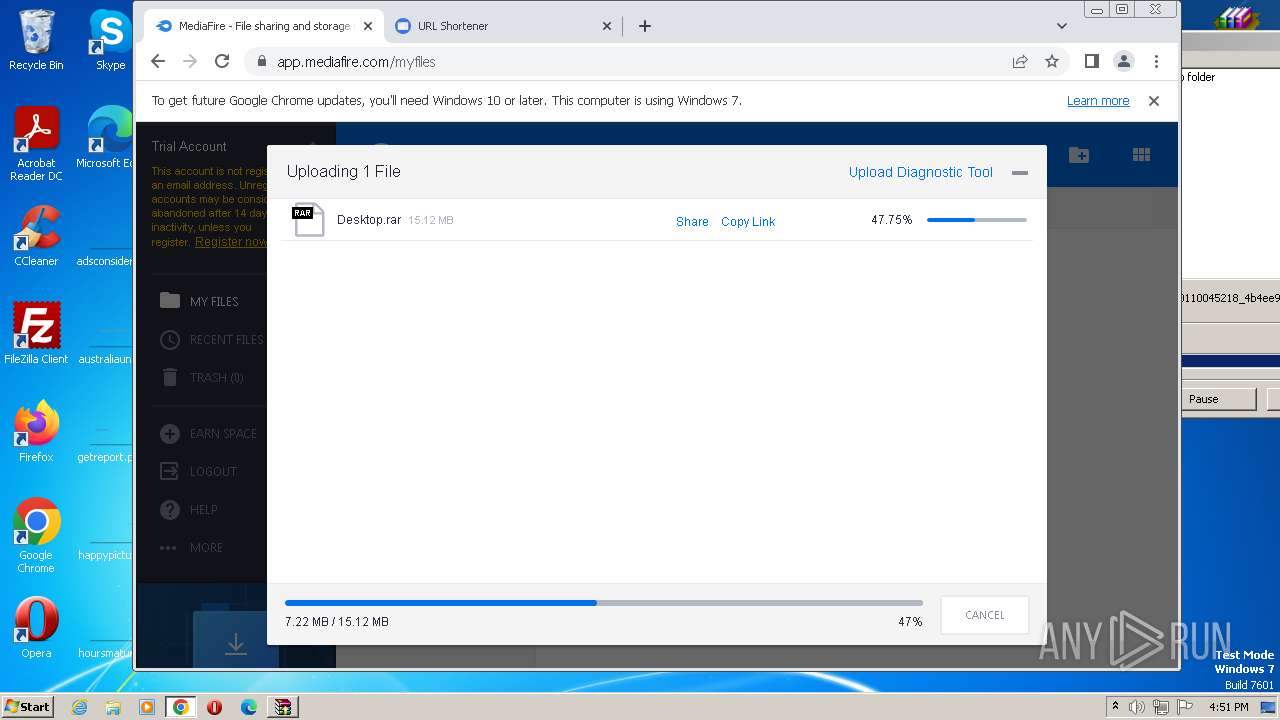Screen dimensions: 1280x720
Task: Open Recycle Bin on desktop
Action: 36,40
